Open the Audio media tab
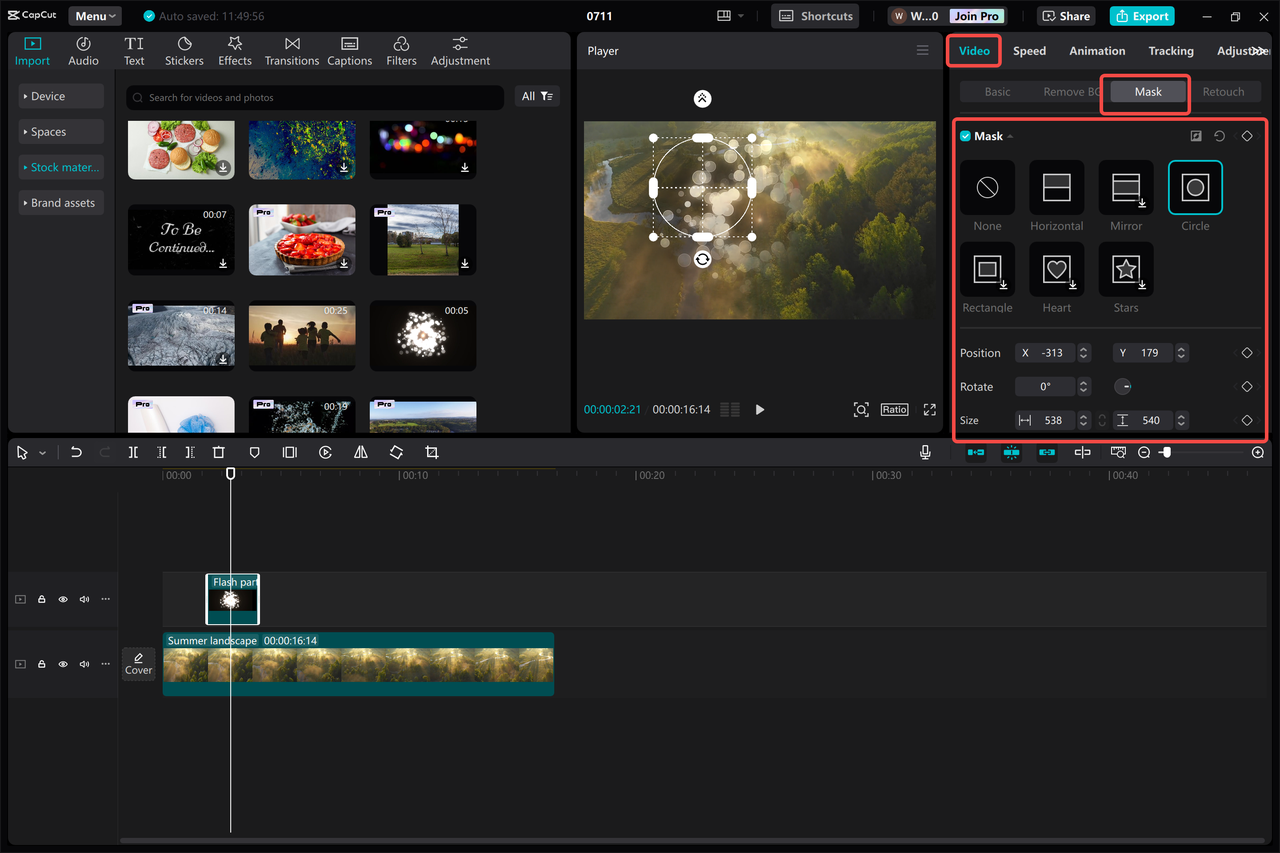 83,51
